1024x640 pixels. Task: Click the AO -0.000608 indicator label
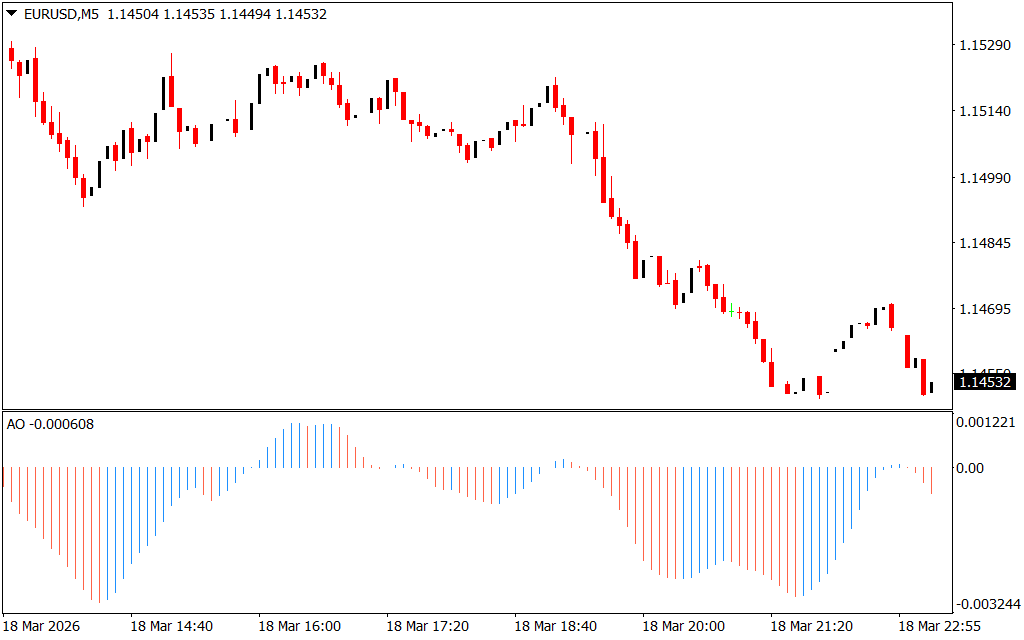(x=50, y=425)
